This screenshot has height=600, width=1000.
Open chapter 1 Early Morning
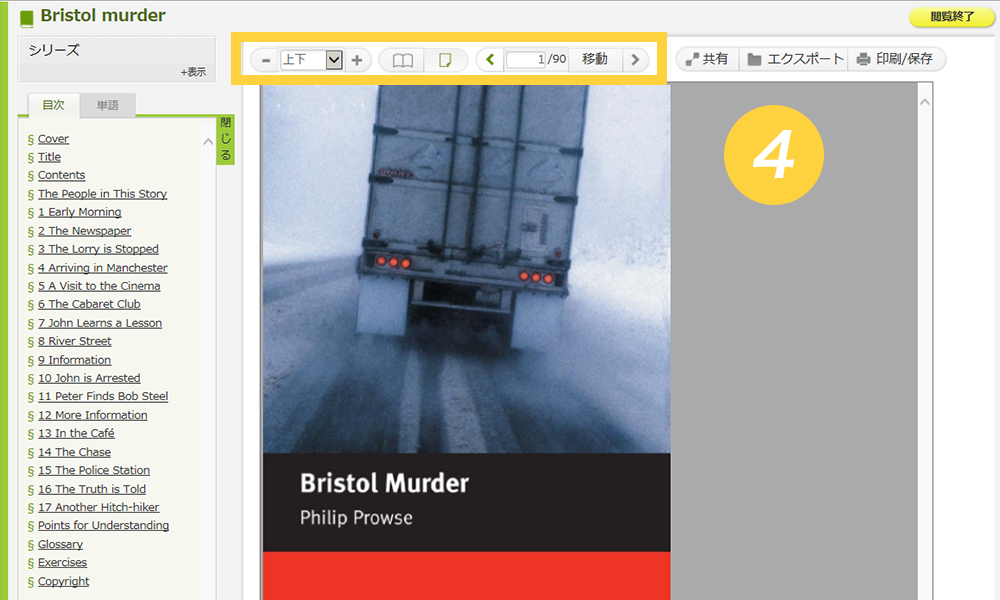pos(80,212)
